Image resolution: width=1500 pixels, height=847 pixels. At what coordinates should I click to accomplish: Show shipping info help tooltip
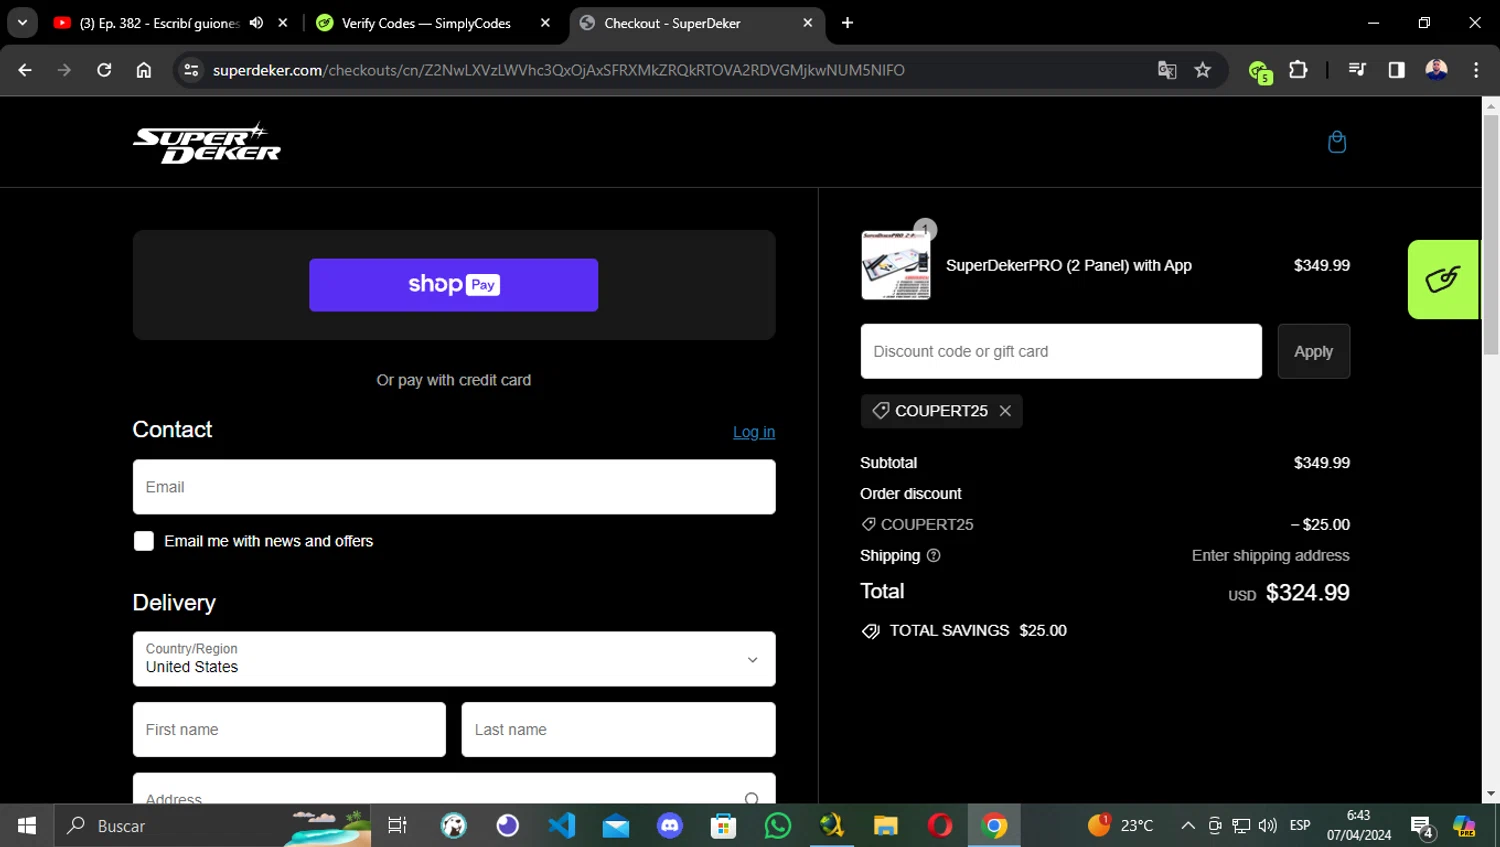tap(934, 555)
